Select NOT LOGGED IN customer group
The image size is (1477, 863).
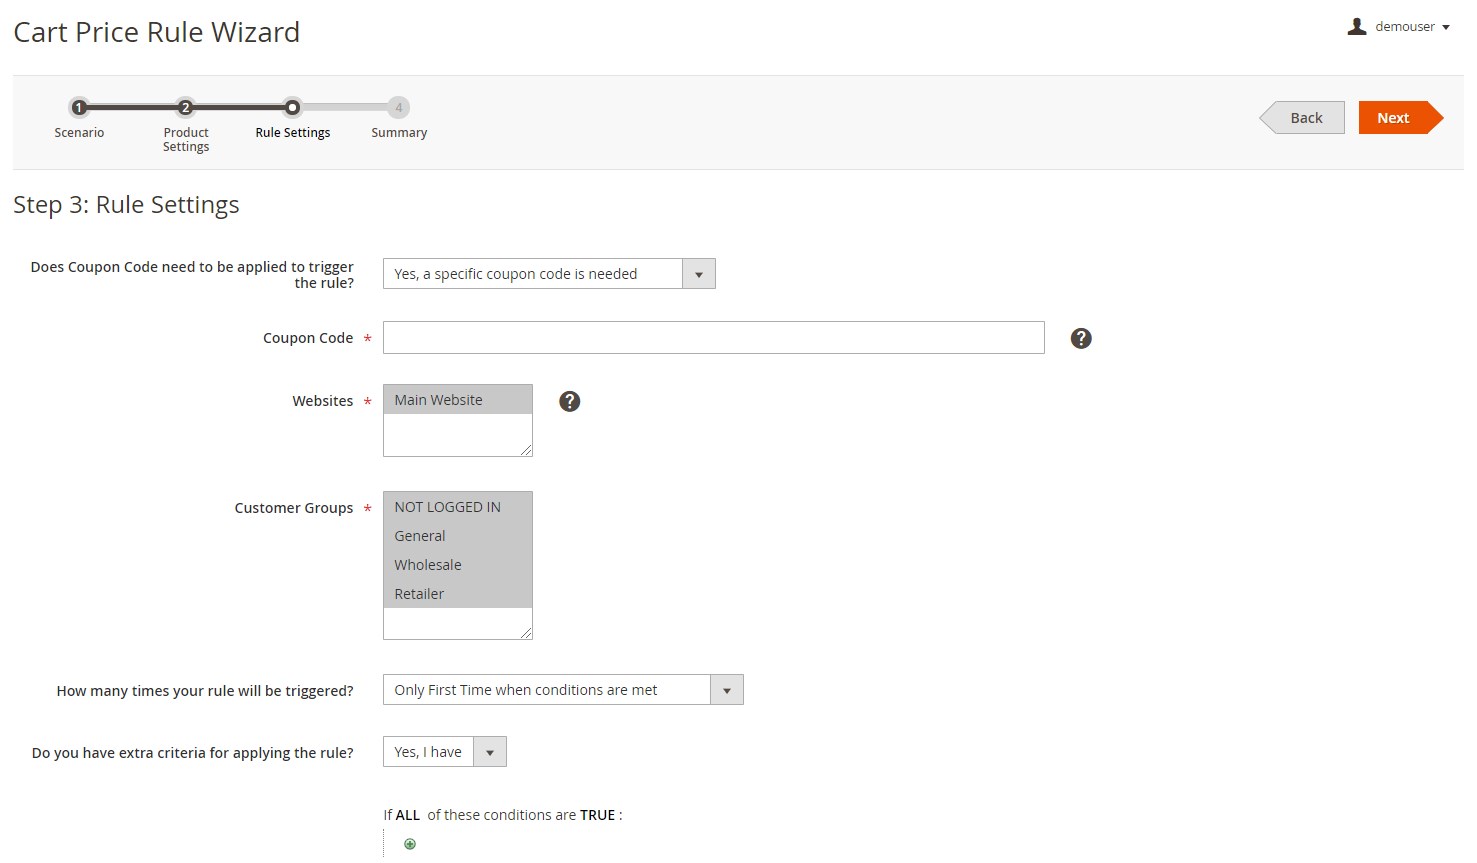[457, 507]
